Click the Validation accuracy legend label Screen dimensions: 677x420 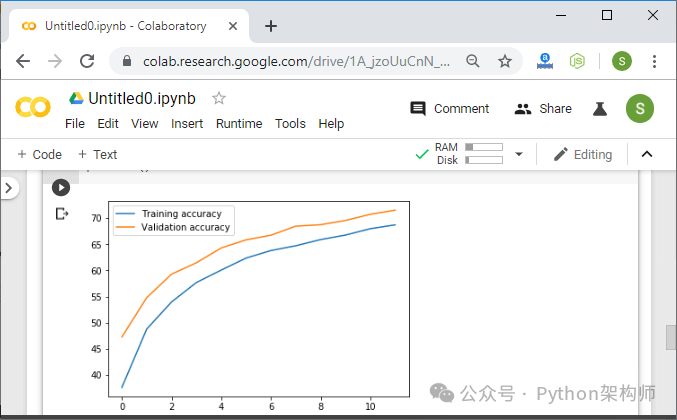186,227
